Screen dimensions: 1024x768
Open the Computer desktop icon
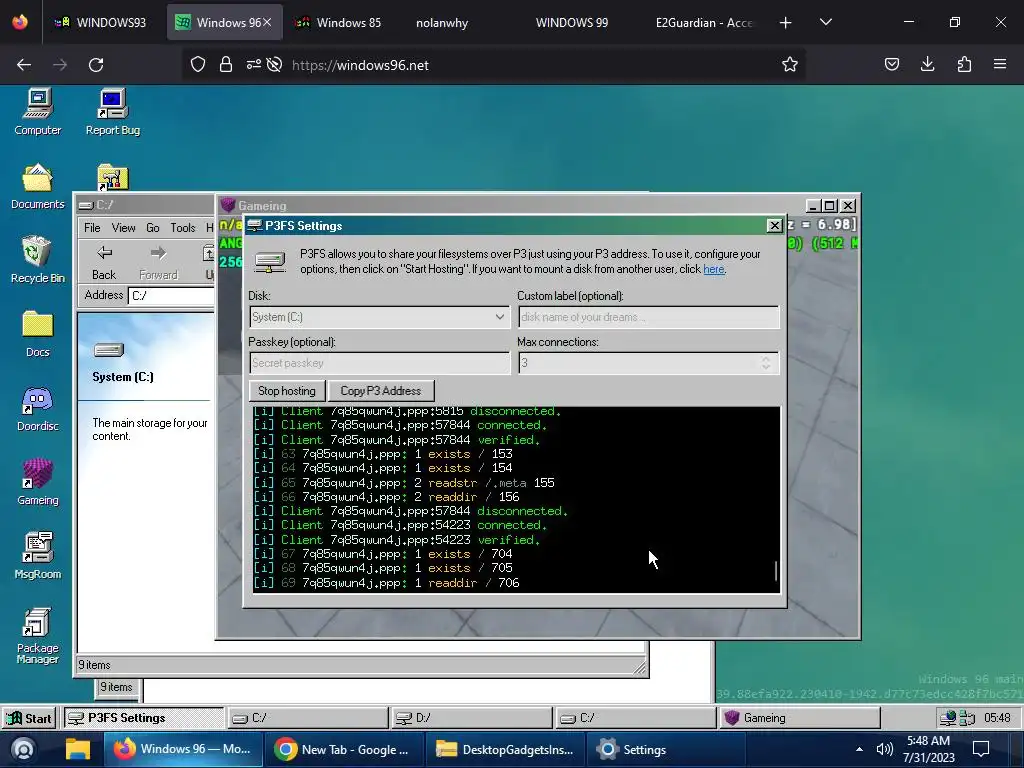tap(38, 112)
